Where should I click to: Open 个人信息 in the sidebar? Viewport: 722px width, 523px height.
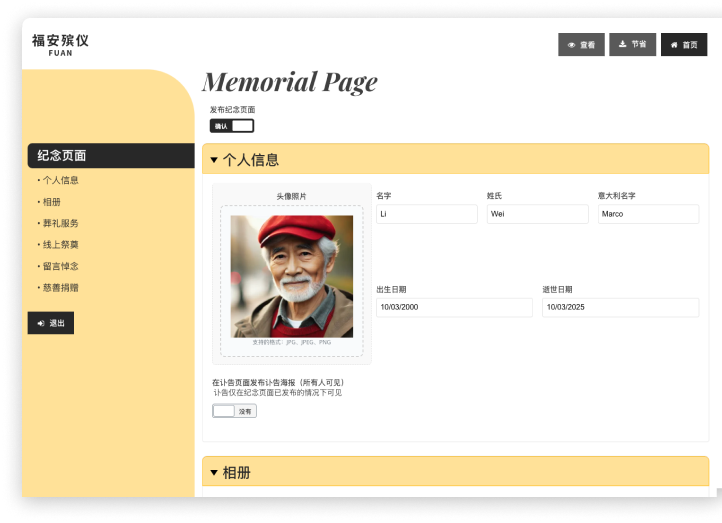(60, 181)
